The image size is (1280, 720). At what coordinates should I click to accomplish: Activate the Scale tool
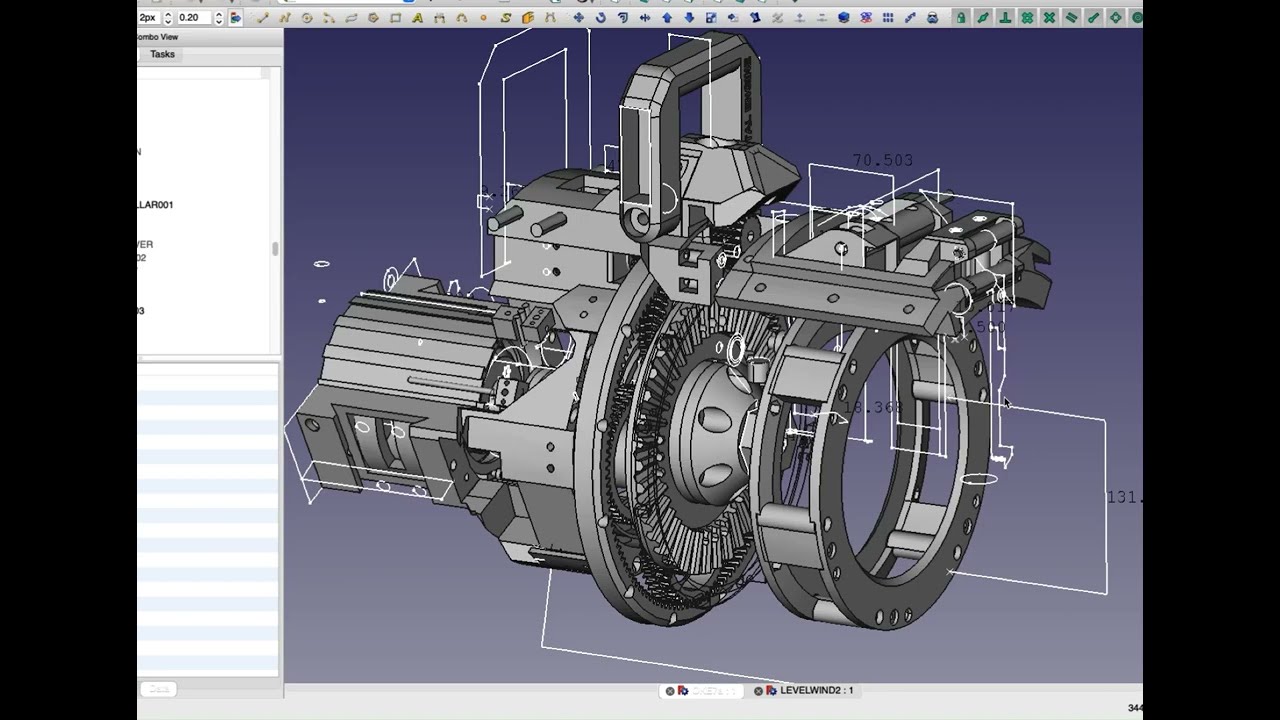(x=710, y=18)
